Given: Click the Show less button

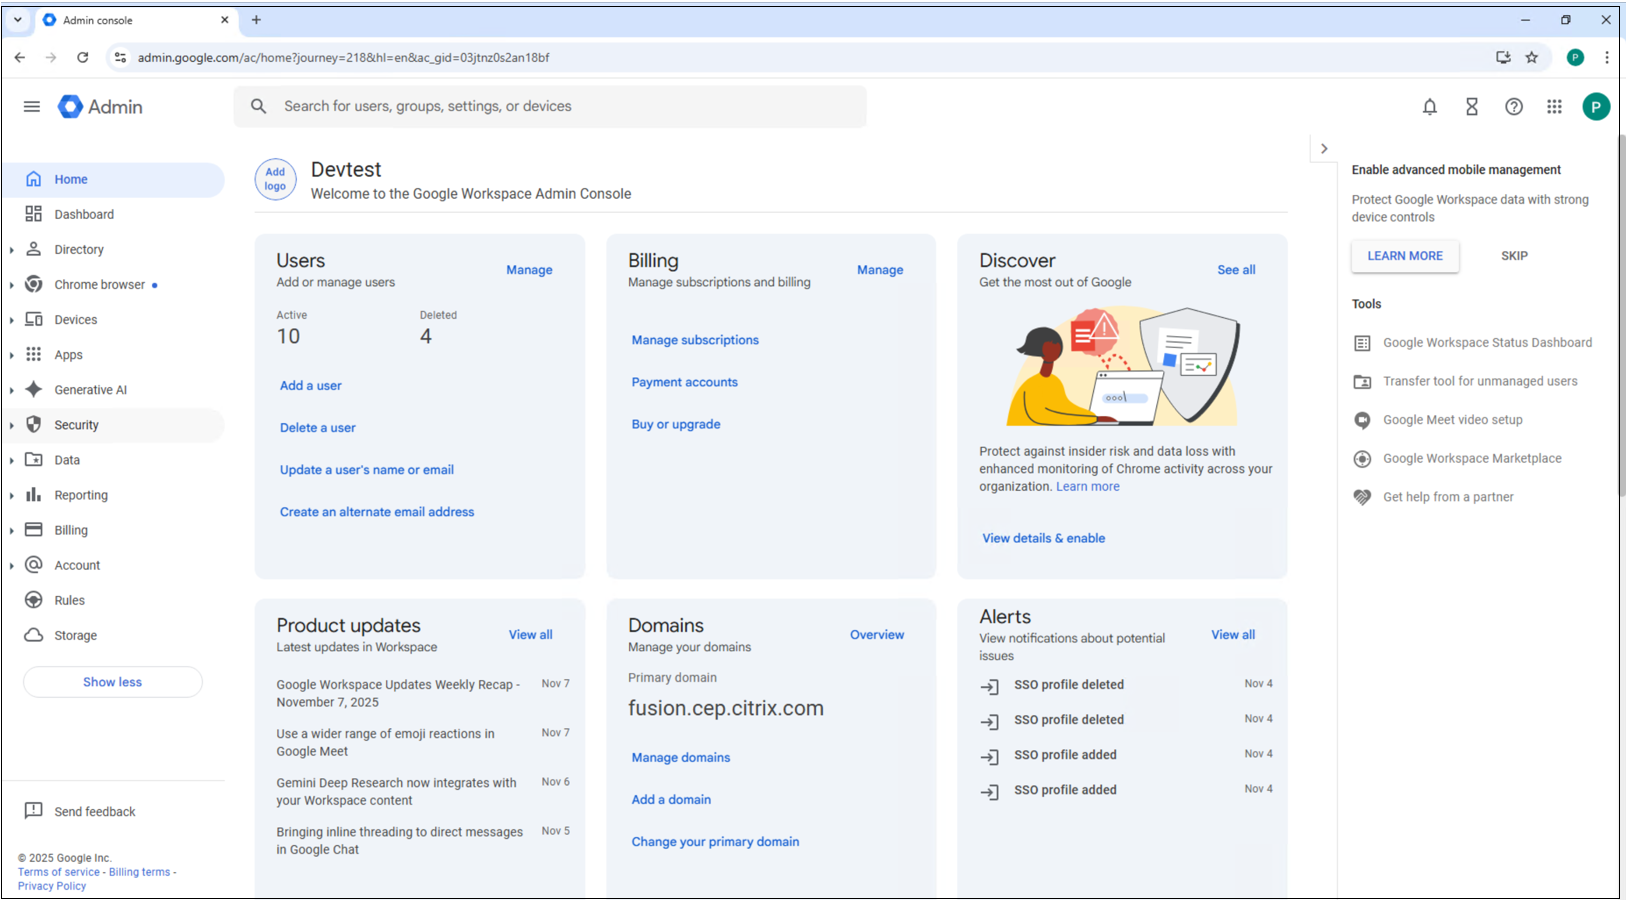Looking at the screenshot, I should 112,682.
